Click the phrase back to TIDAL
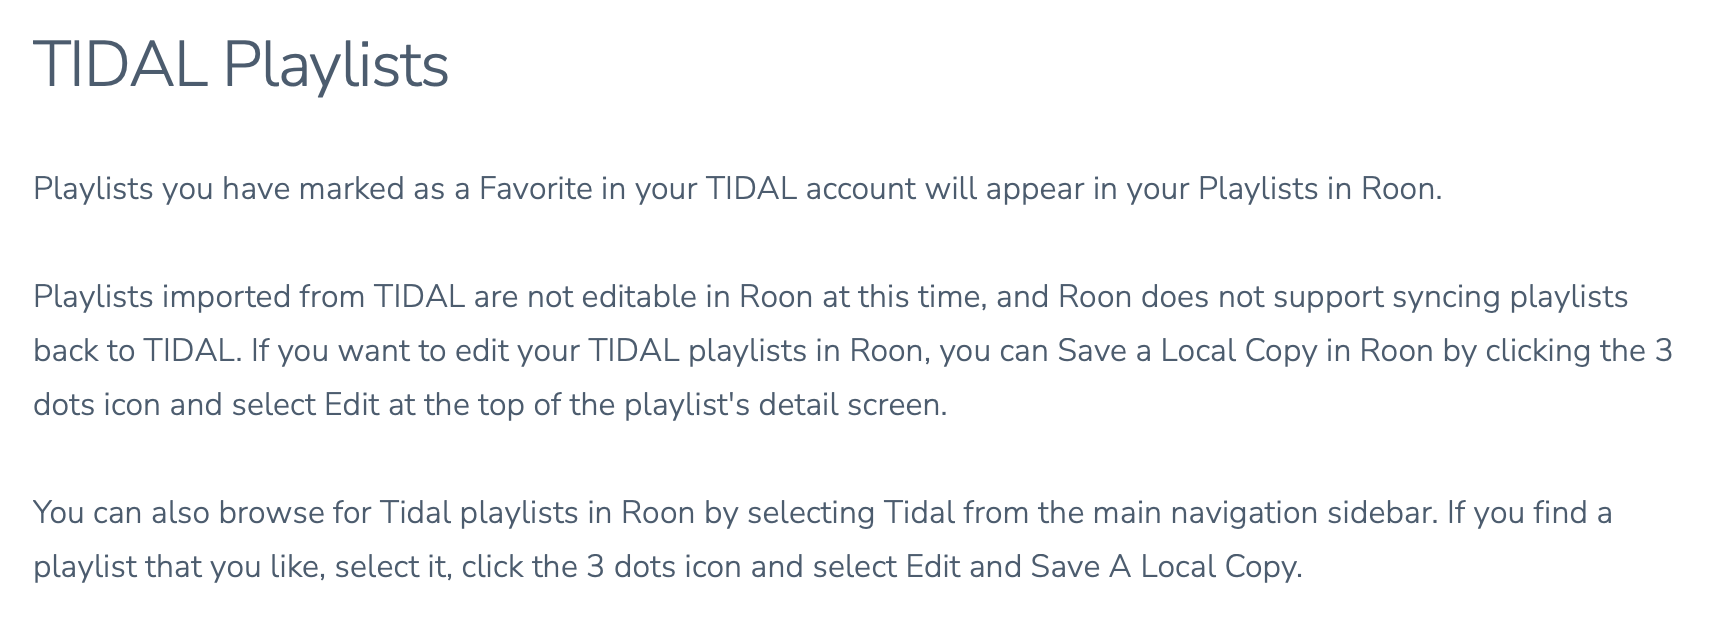The height and width of the screenshot is (622, 1720). [x=137, y=351]
